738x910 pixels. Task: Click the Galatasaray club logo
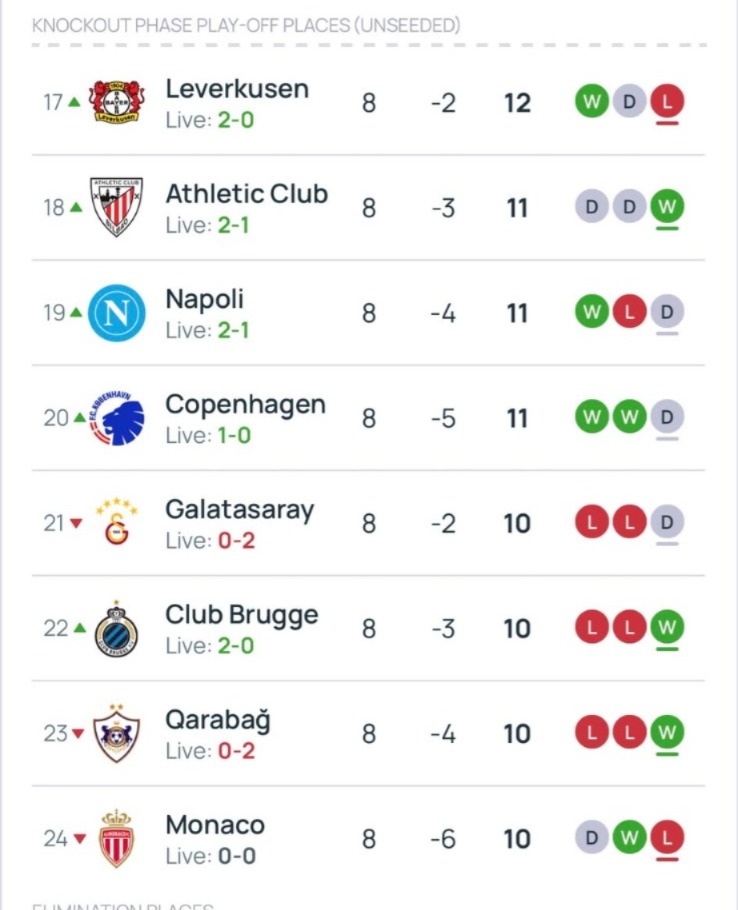(117, 523)
